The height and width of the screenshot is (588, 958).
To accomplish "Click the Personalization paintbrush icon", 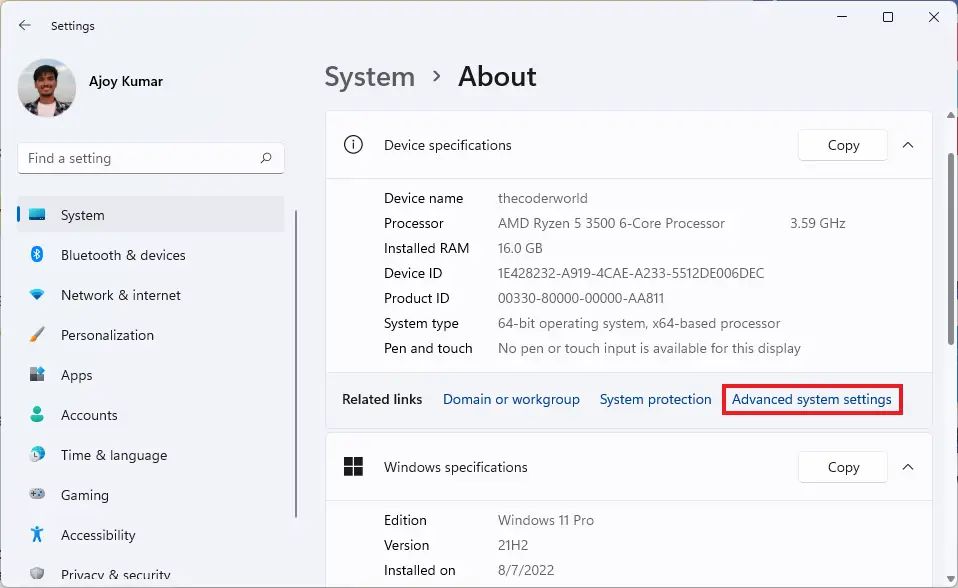I will (x=37, y=335).
